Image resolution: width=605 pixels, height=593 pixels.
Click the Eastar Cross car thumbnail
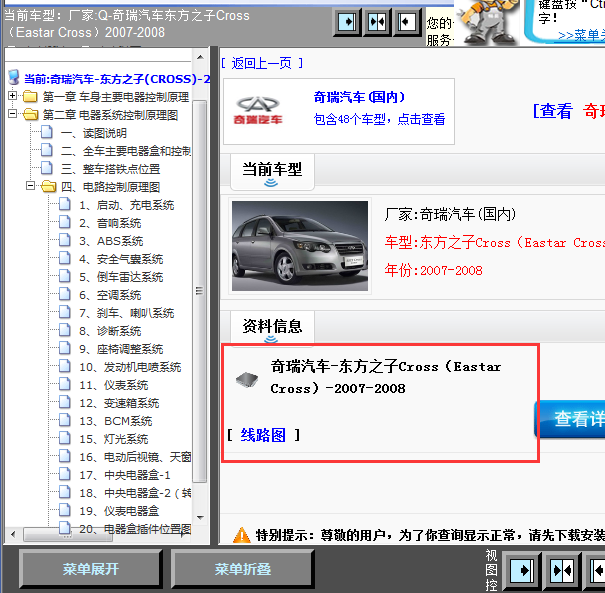(300, 246)
